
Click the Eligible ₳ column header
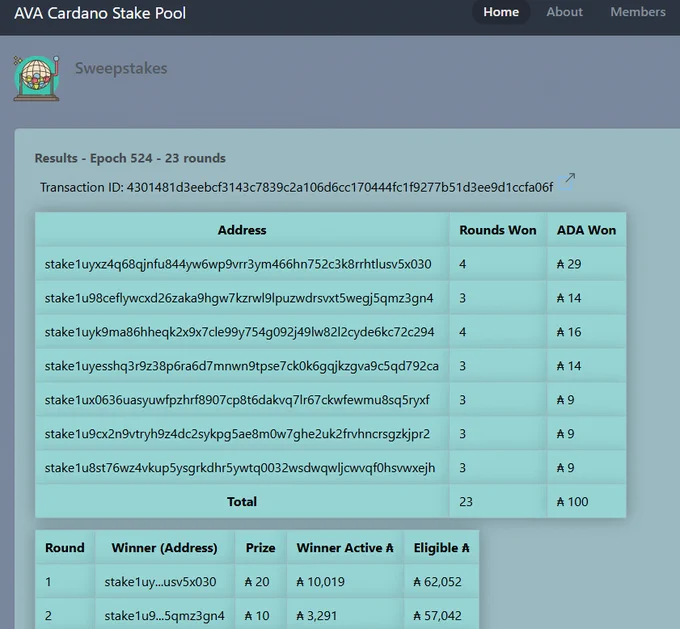click(441, 547)
